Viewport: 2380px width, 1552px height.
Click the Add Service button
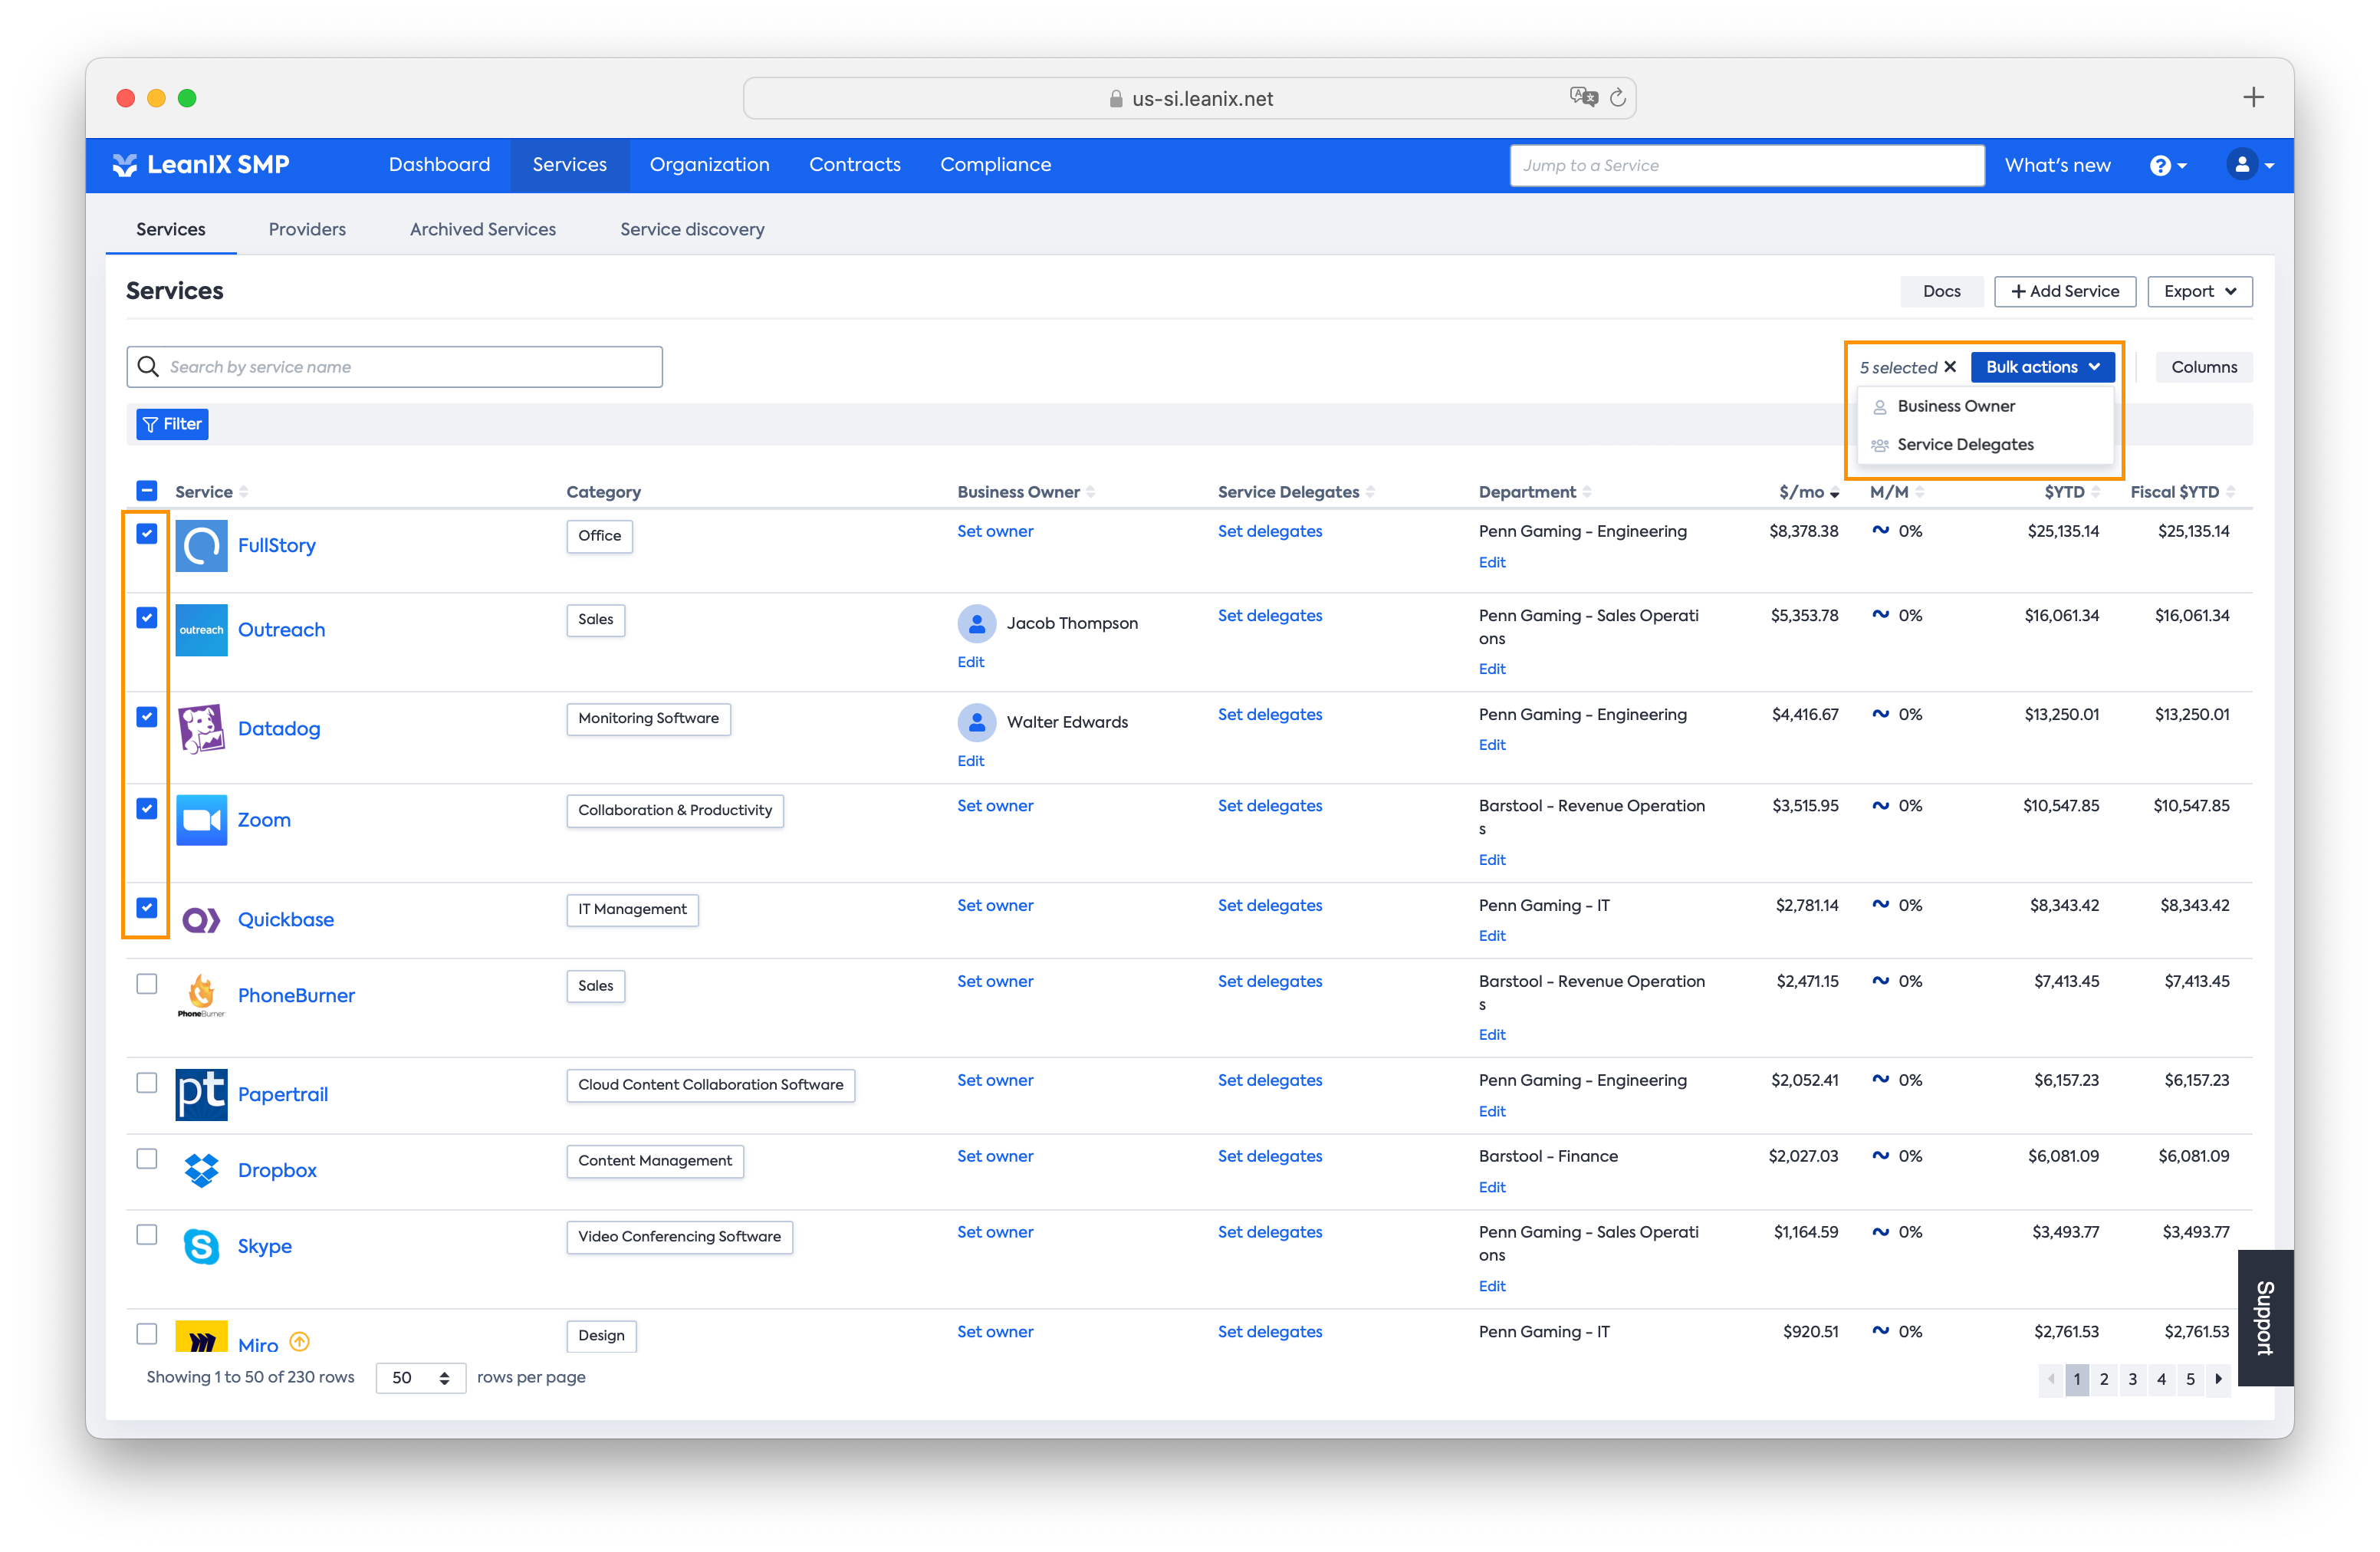point(2064,291)
